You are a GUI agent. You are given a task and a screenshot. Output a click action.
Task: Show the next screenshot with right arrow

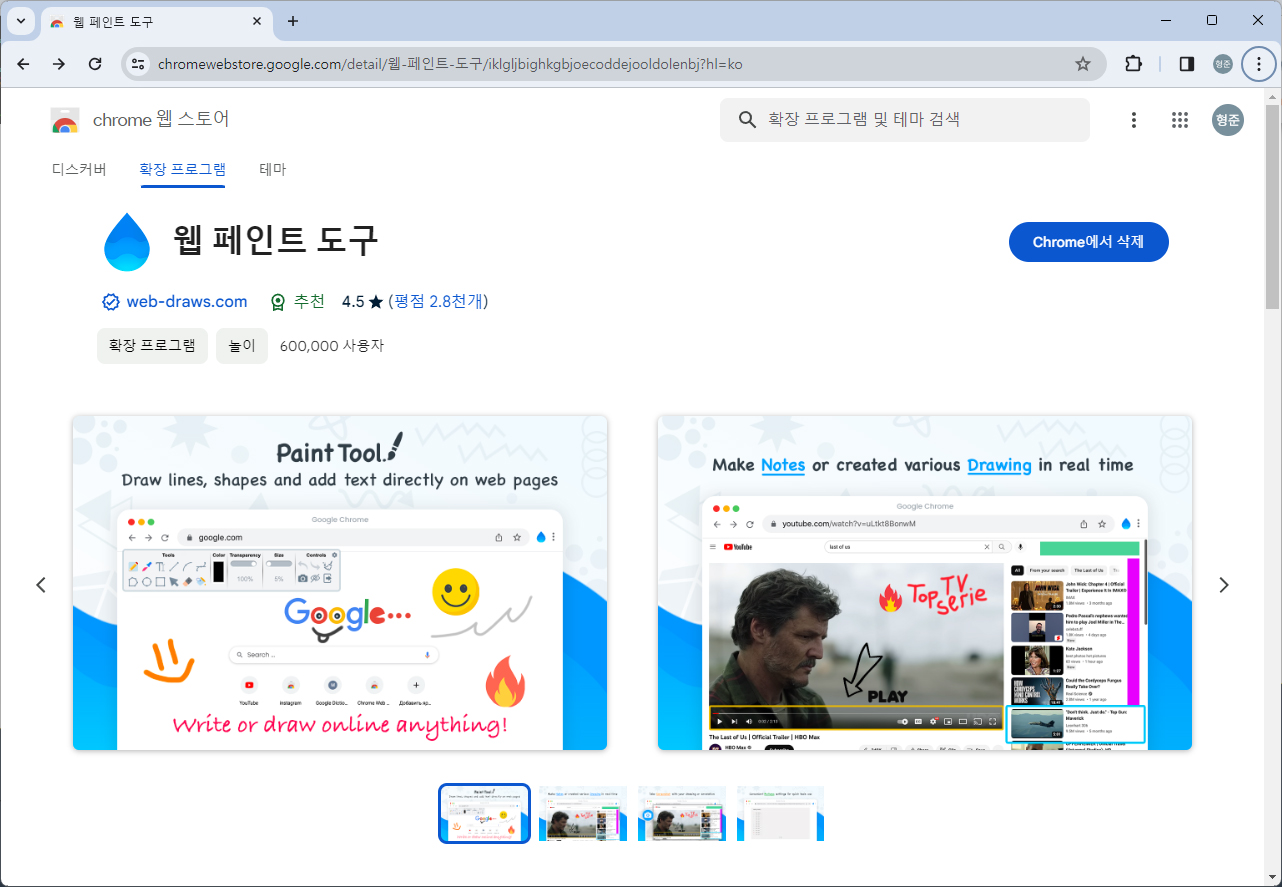coord(1224,585)
